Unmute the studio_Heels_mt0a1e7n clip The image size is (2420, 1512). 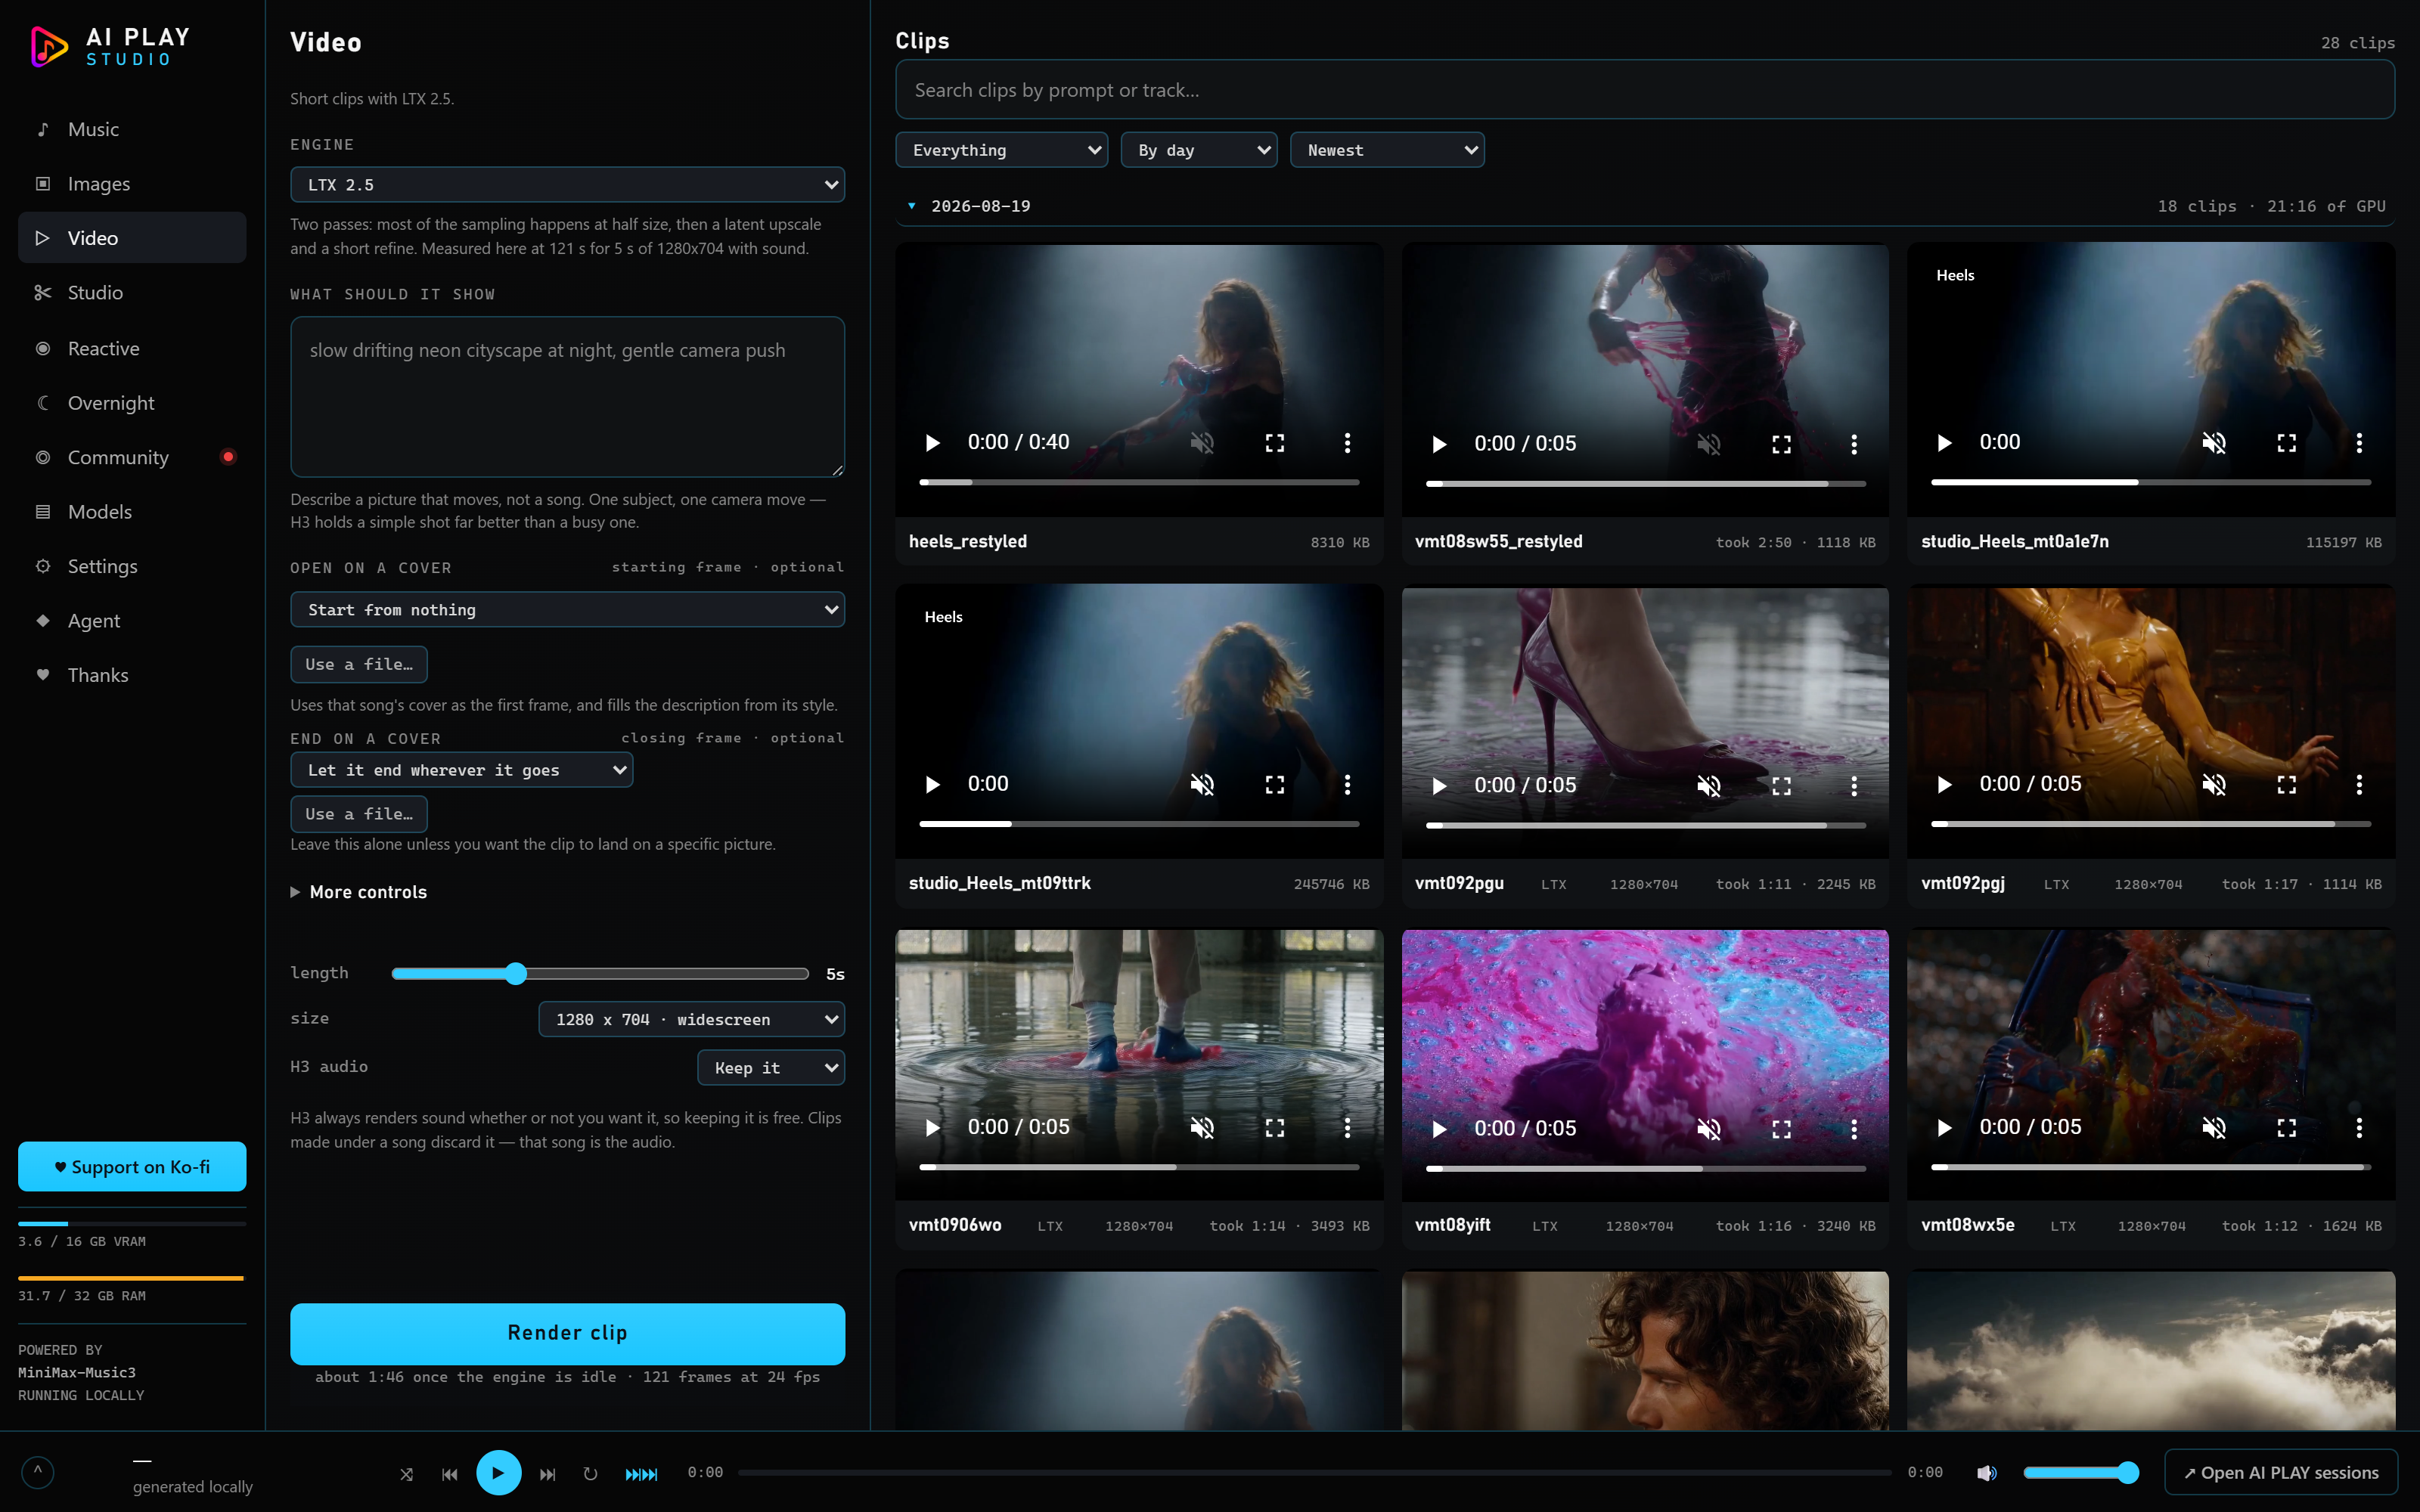2214,443
